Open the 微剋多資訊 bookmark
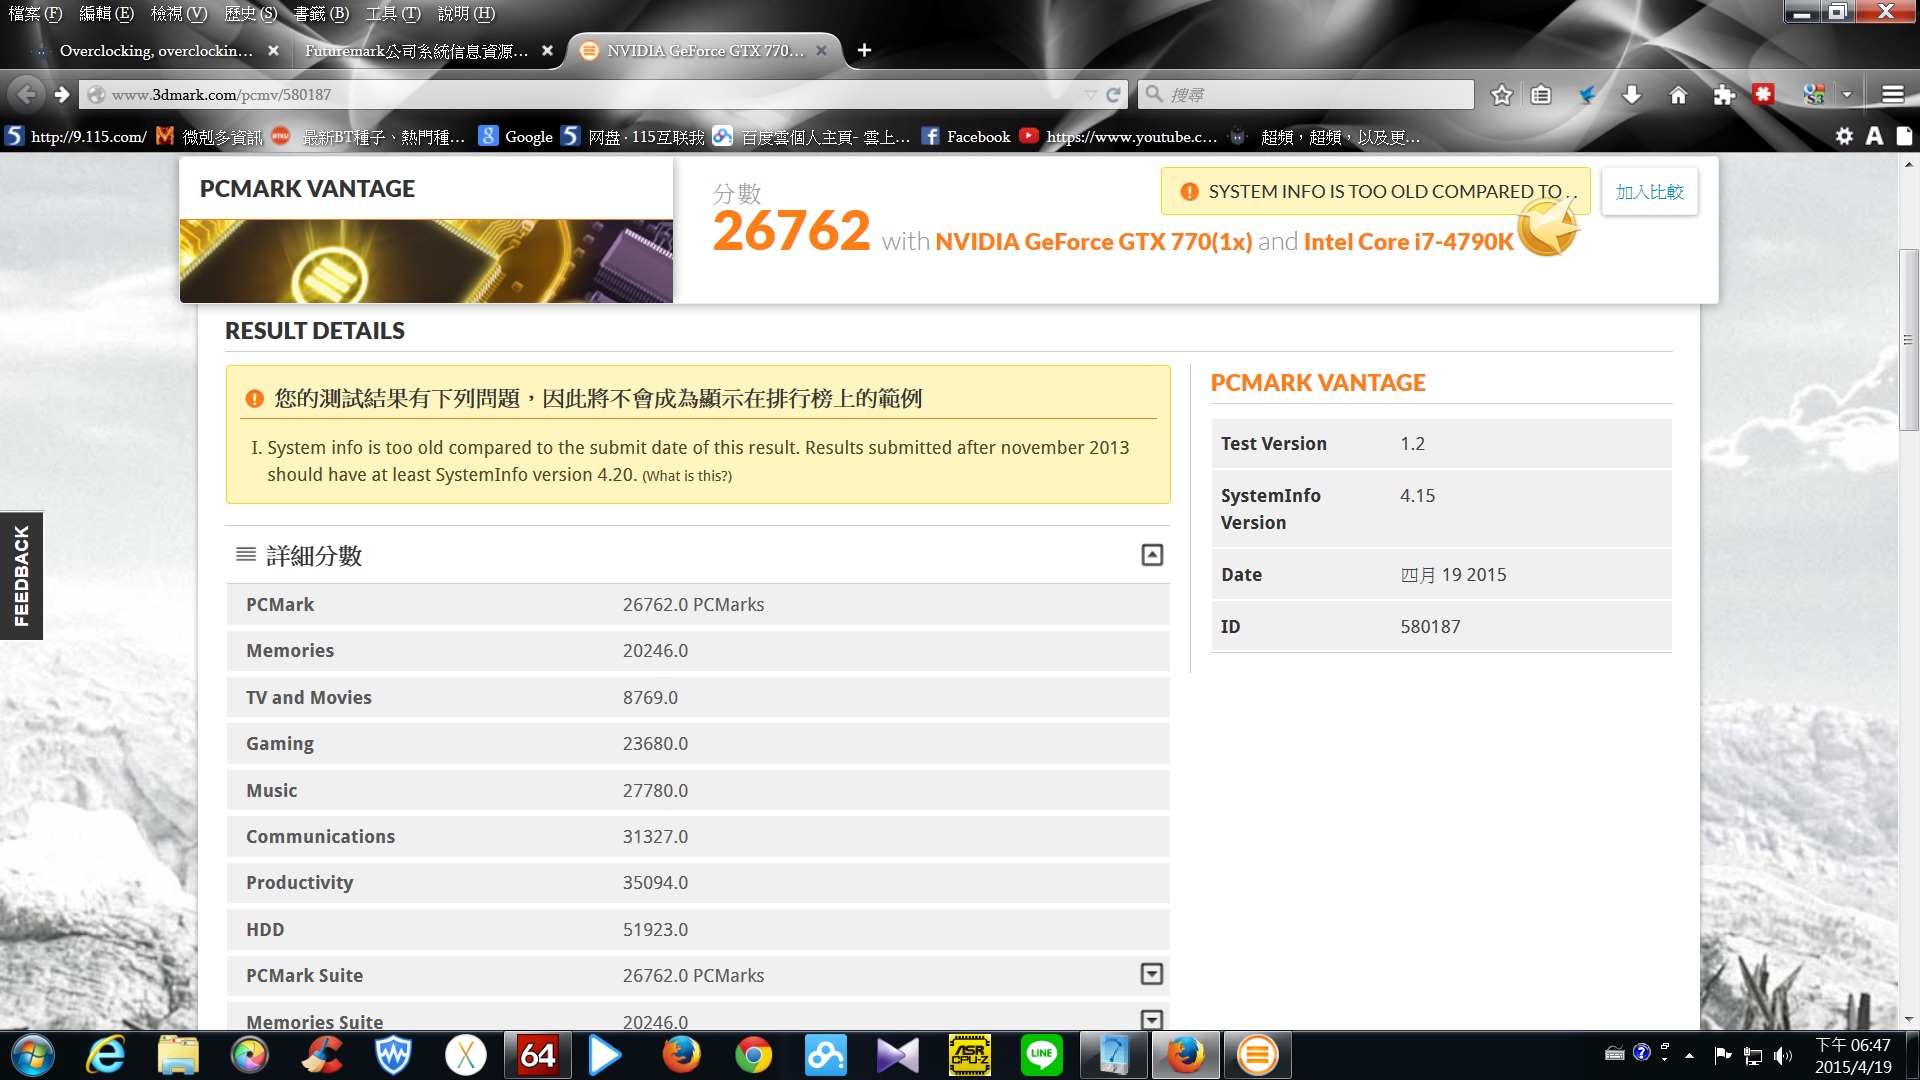This screenshot has width=1920, height=1080. pos(210,136)
